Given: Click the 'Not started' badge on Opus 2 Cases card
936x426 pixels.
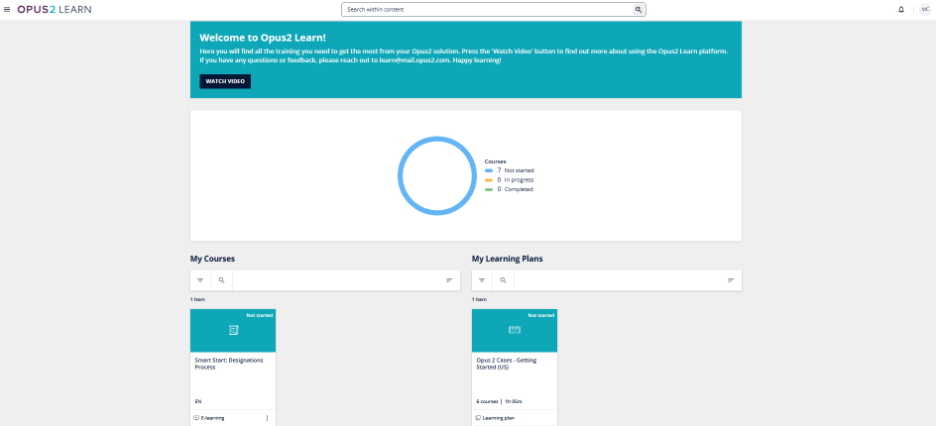Looking at the screenshot, I should coord(541,315).
